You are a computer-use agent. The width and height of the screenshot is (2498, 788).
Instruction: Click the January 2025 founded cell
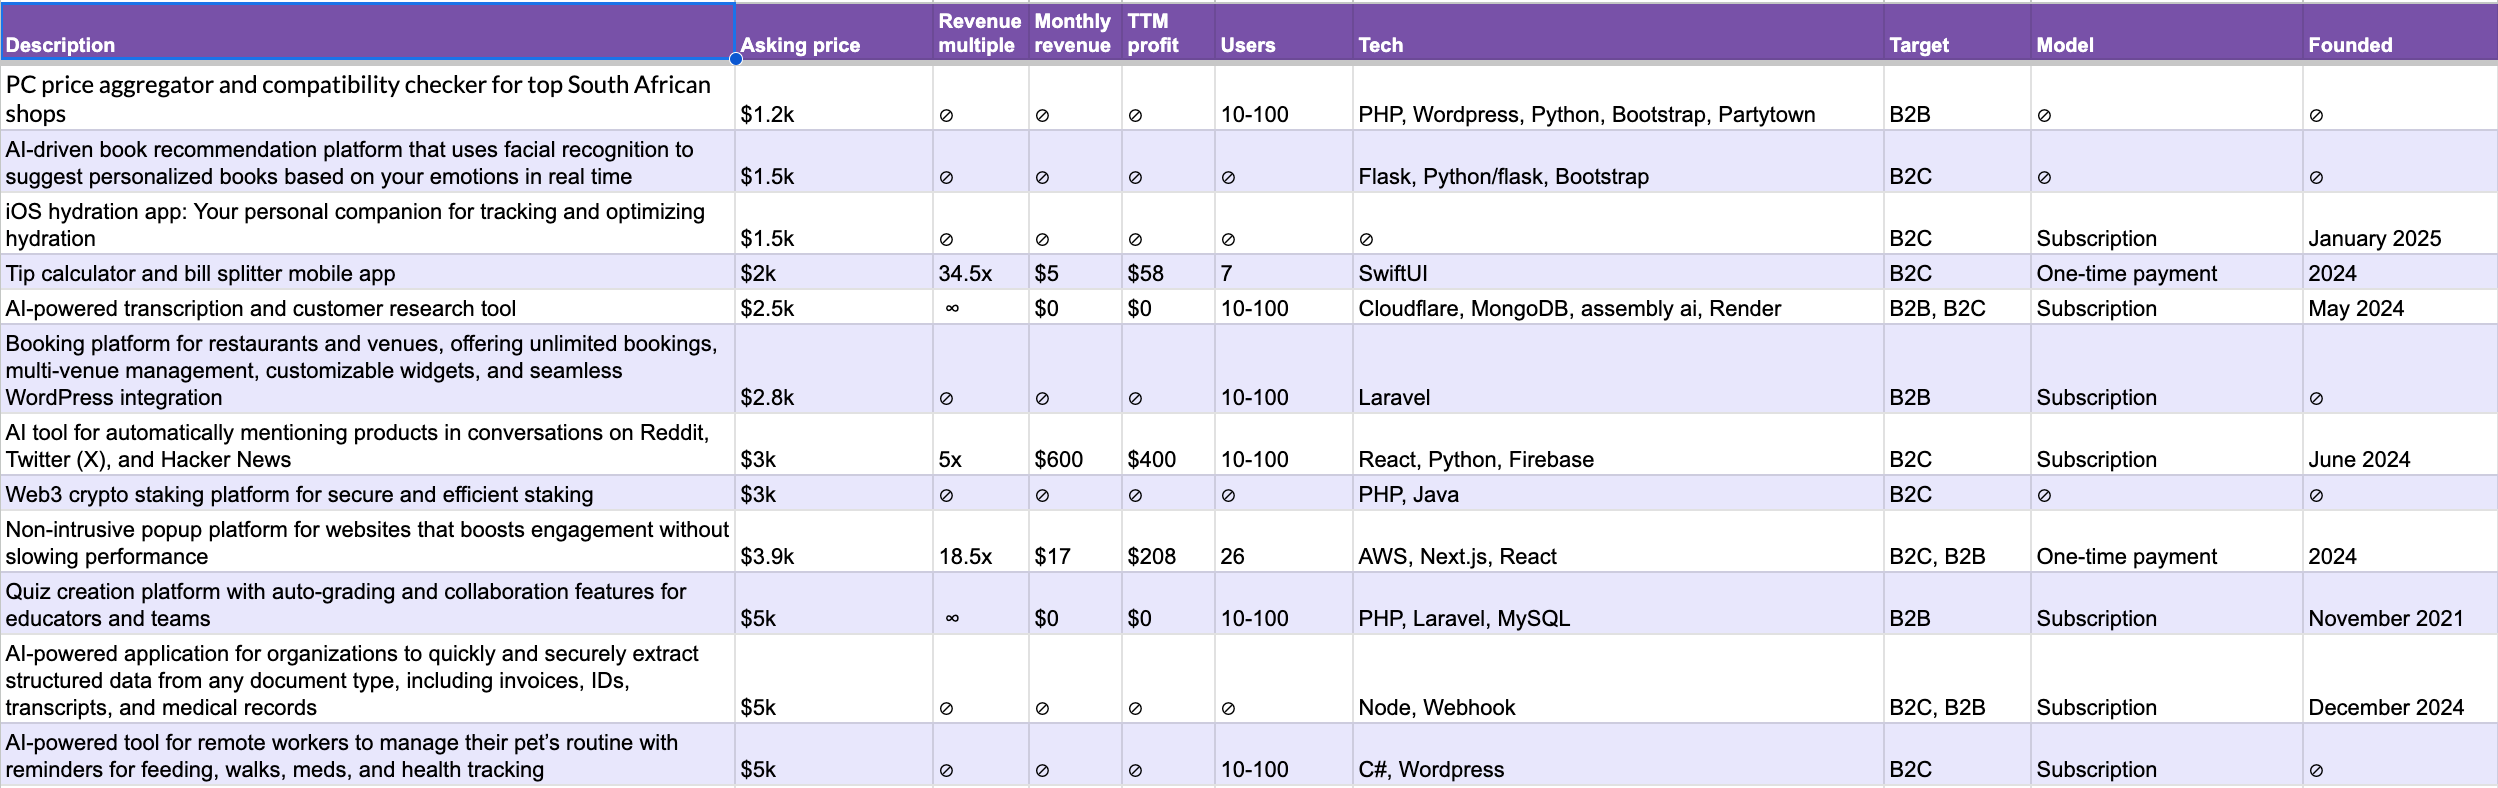(2400, 224)
